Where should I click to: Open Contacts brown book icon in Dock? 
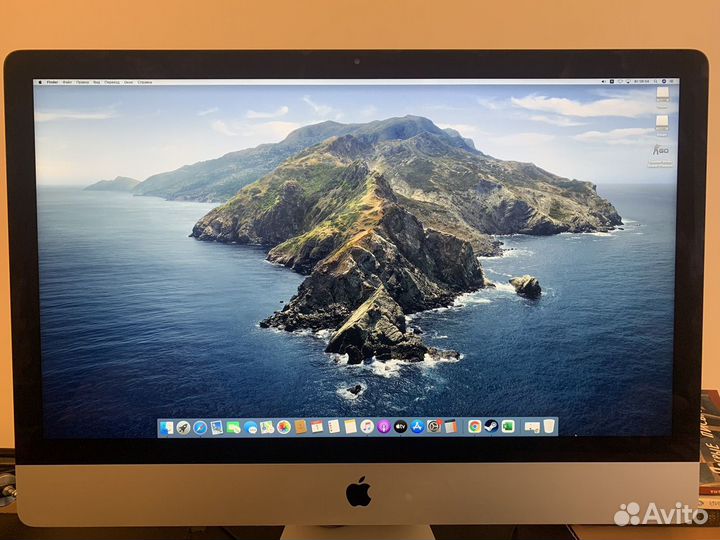pyautogui.click(x=300, y=427)
